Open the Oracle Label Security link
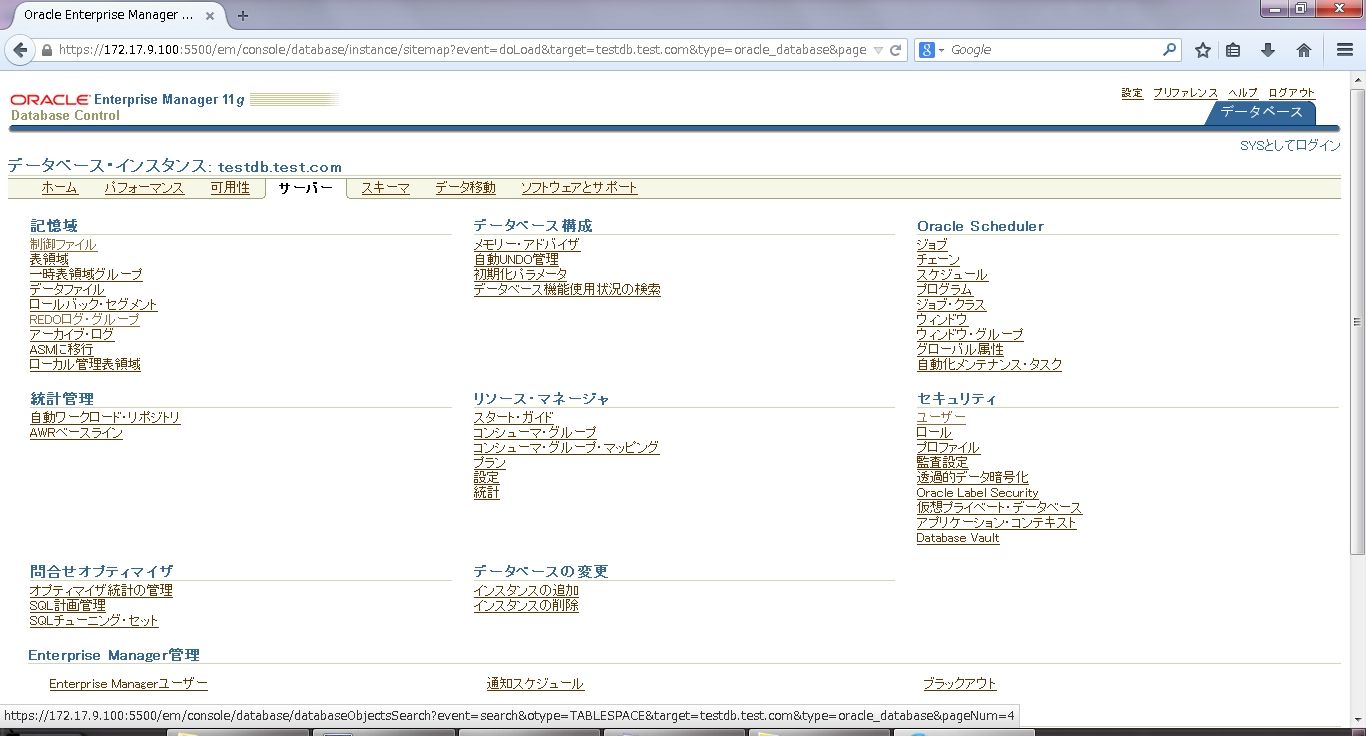Image resolution: width=1366 pixels, height=736 pixels. pos(977,492)
